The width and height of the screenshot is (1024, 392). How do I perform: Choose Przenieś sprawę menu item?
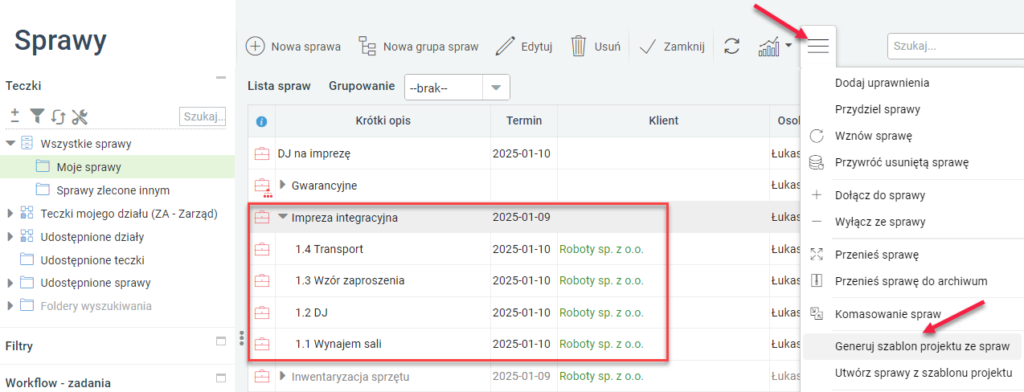877,254
